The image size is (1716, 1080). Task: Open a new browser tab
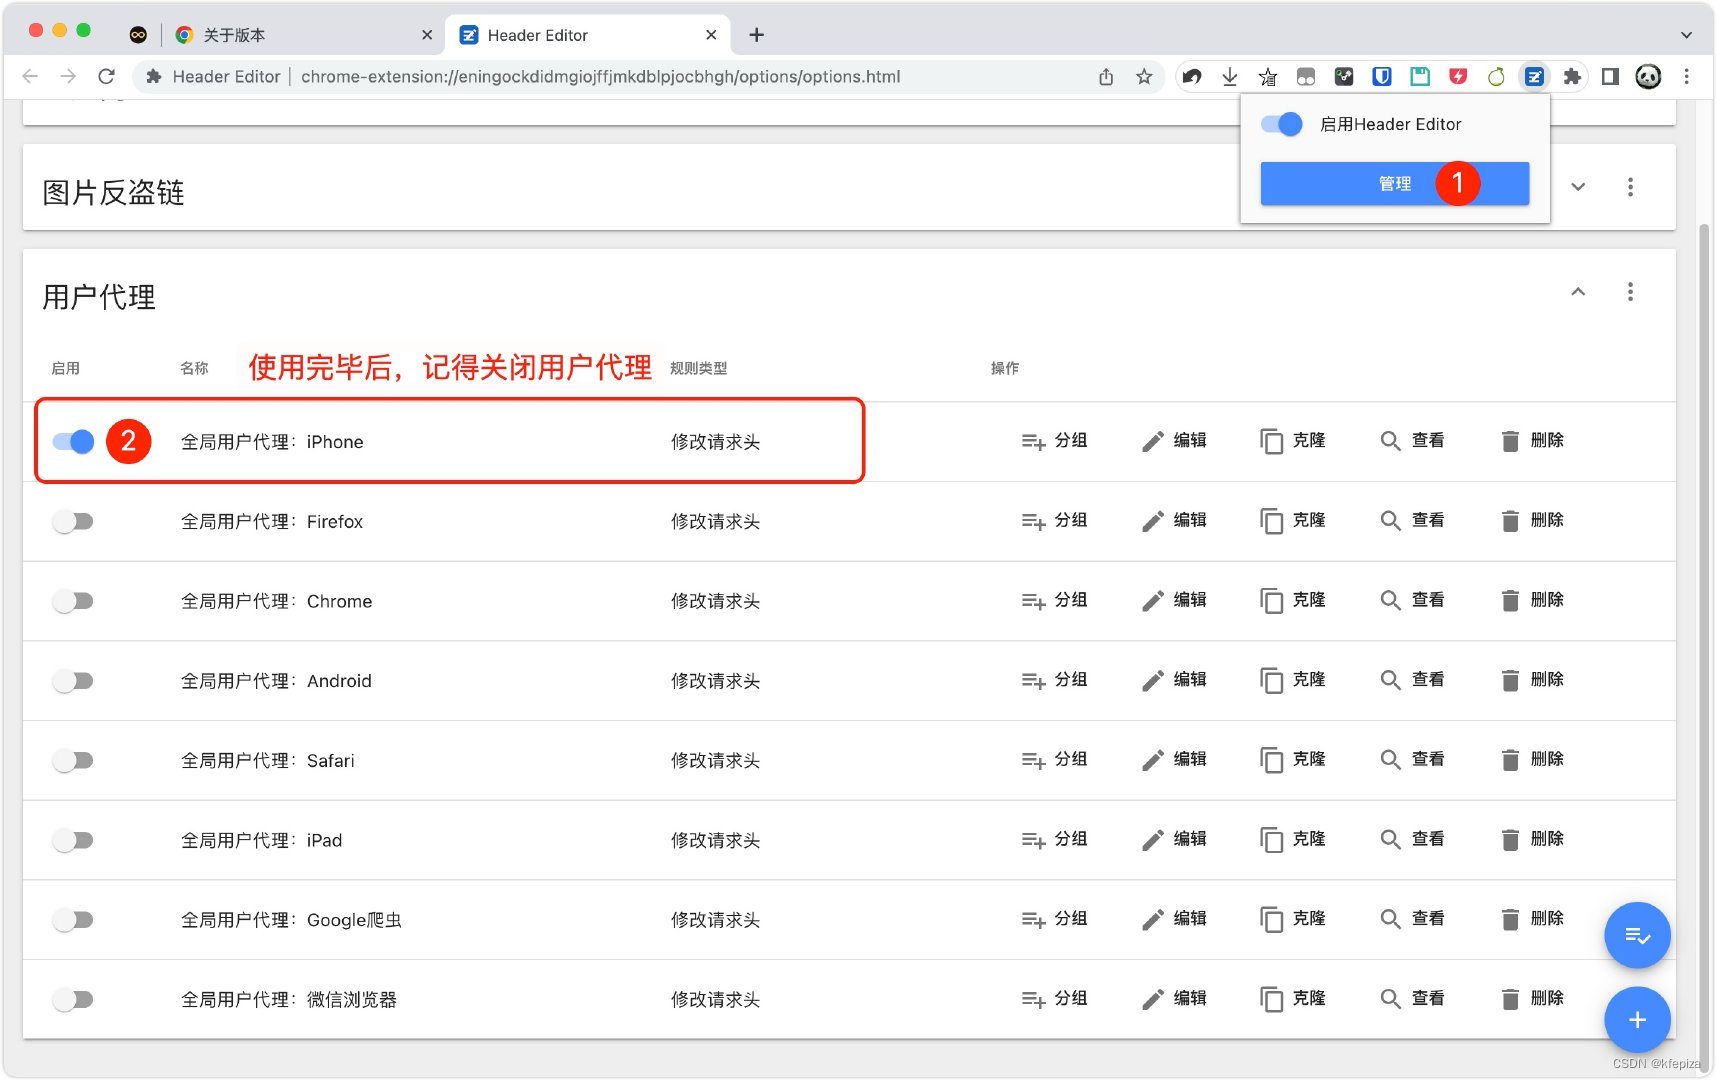pyautogui.click(x=757, y=35)
